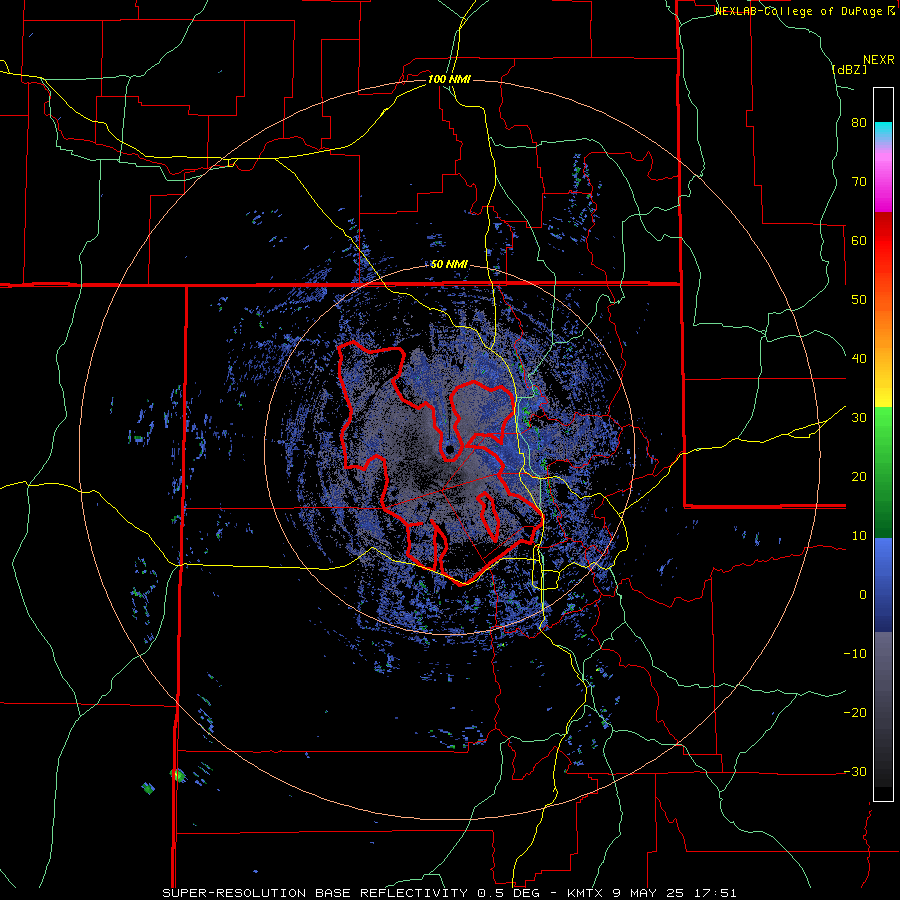
Task: Click the -20 value on the dBZ scale
Action: point(855,713)
